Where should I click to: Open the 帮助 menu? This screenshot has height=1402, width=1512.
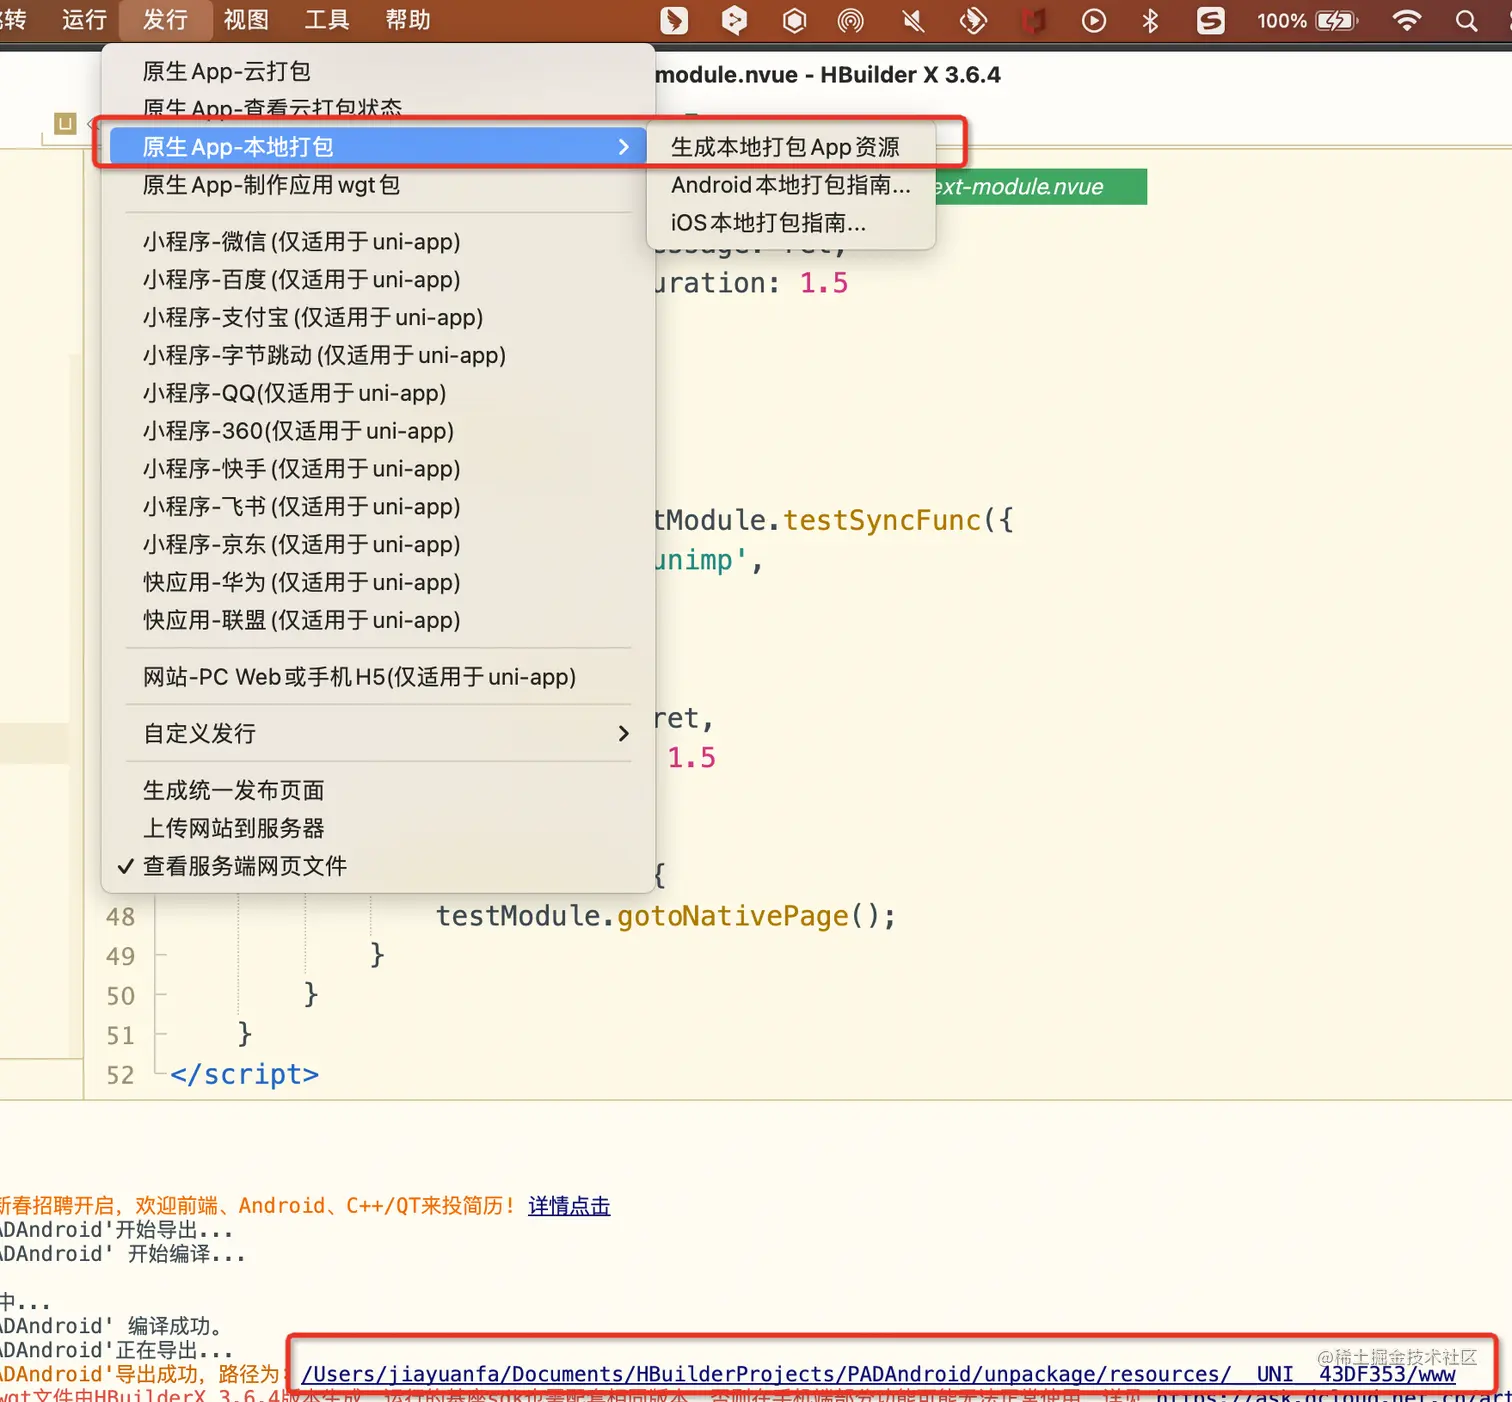coord(408,20)
